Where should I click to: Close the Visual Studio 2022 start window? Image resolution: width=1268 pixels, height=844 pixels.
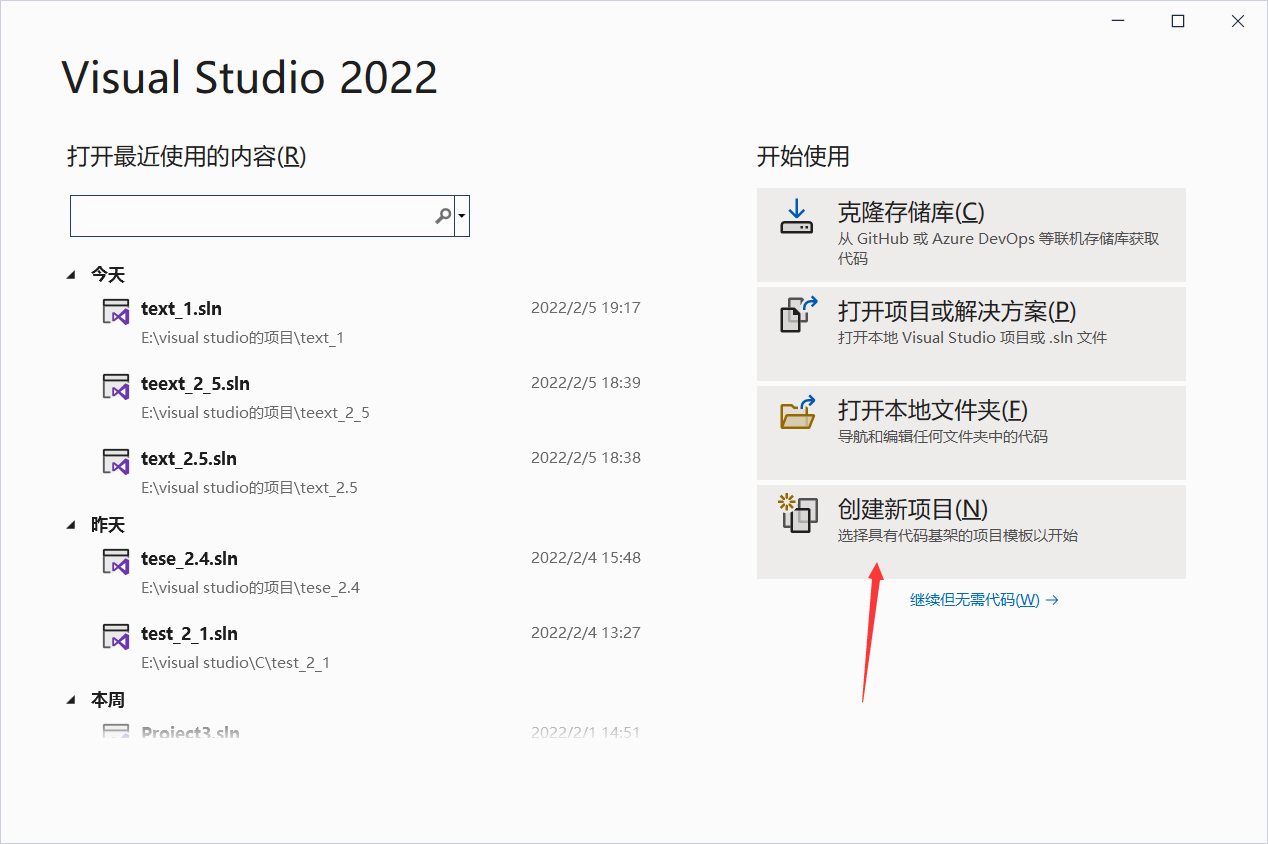coord(1238,21)
